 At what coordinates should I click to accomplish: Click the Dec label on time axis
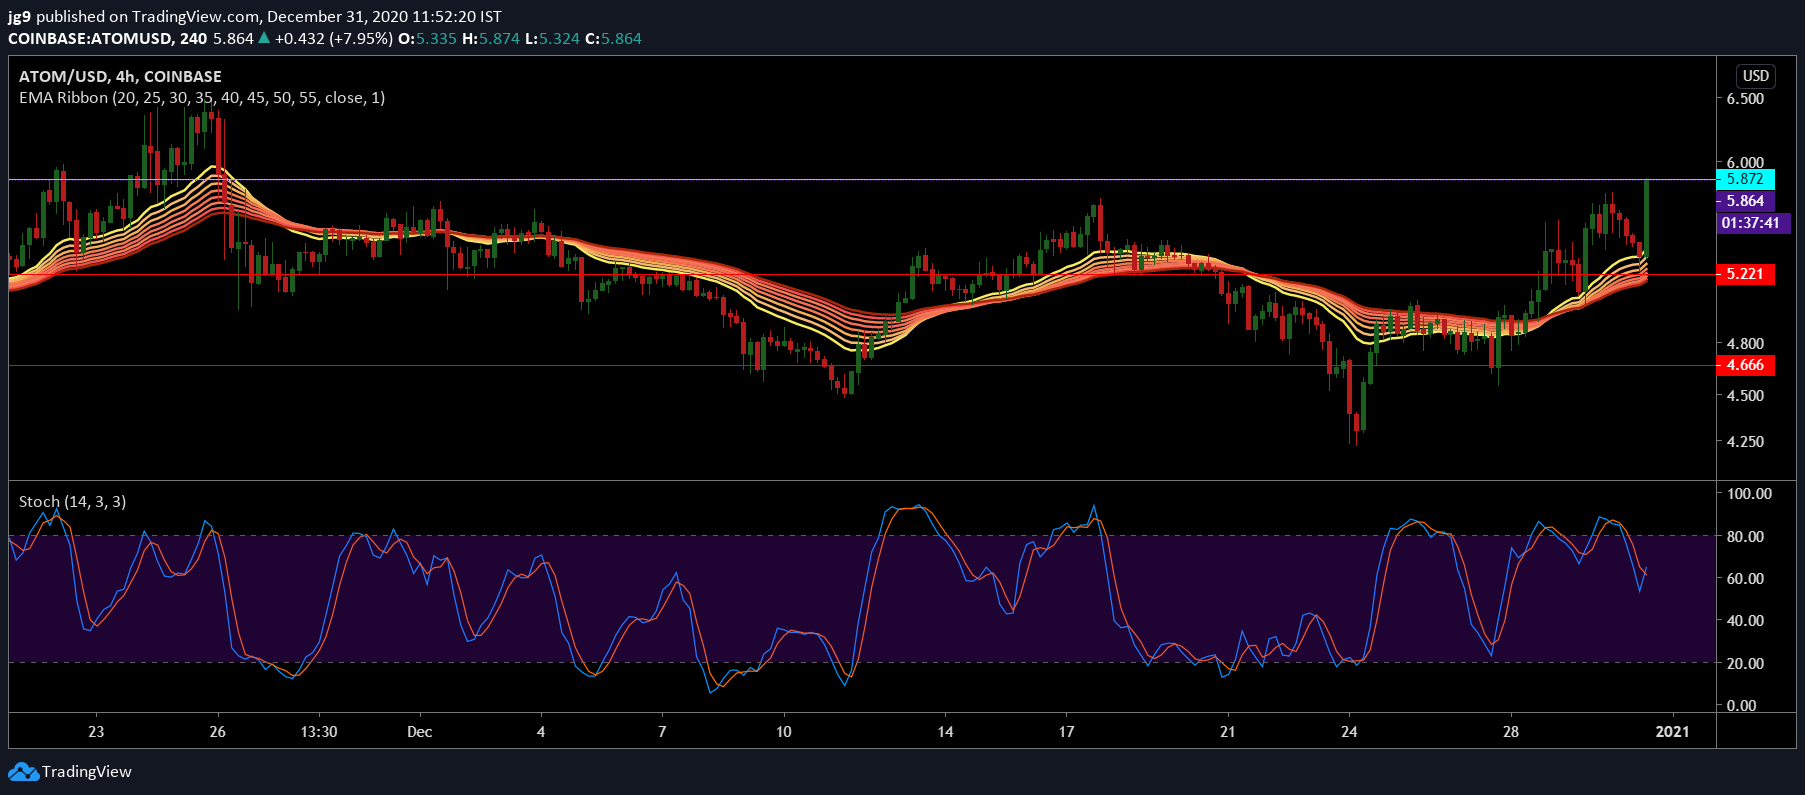tap(420, 732)
